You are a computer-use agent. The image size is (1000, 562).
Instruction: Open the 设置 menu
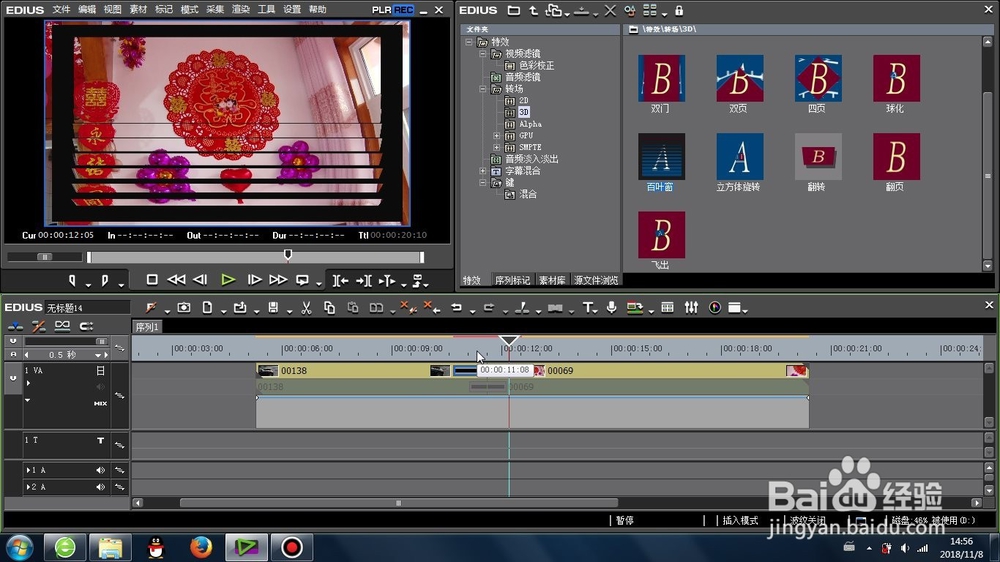(x=291, y=10)
